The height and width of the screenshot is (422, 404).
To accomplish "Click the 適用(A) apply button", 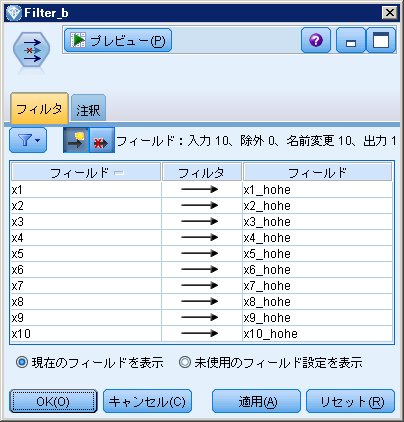I will click(x=257, y=401).
